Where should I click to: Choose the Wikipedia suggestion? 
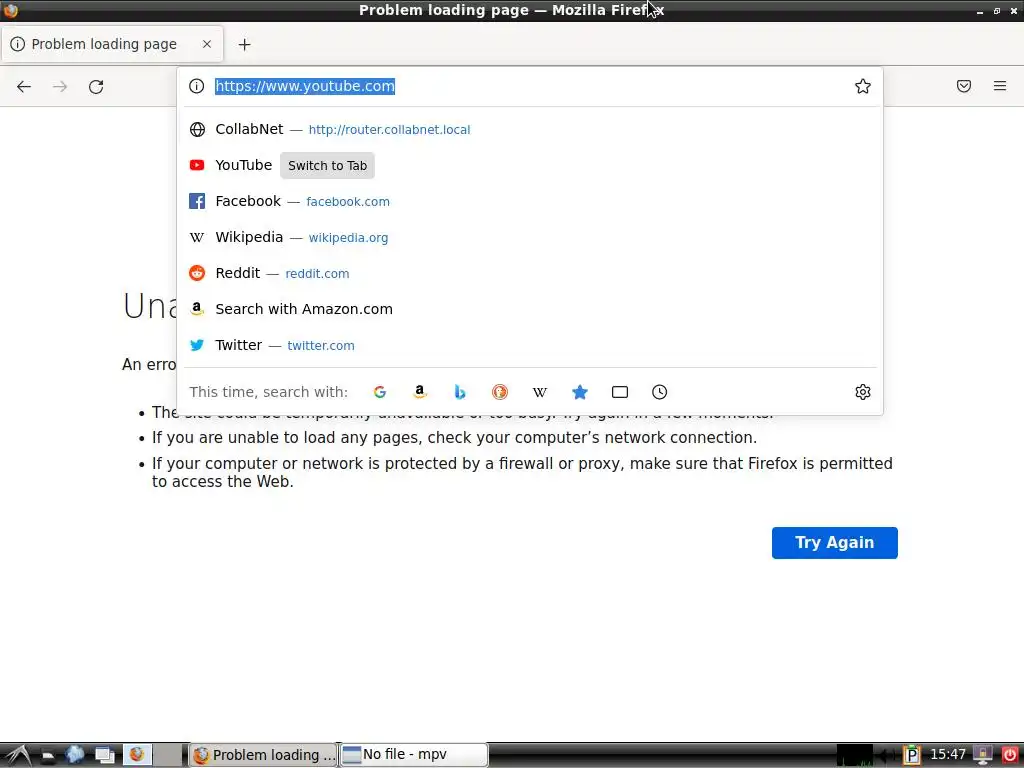point(530,237)
